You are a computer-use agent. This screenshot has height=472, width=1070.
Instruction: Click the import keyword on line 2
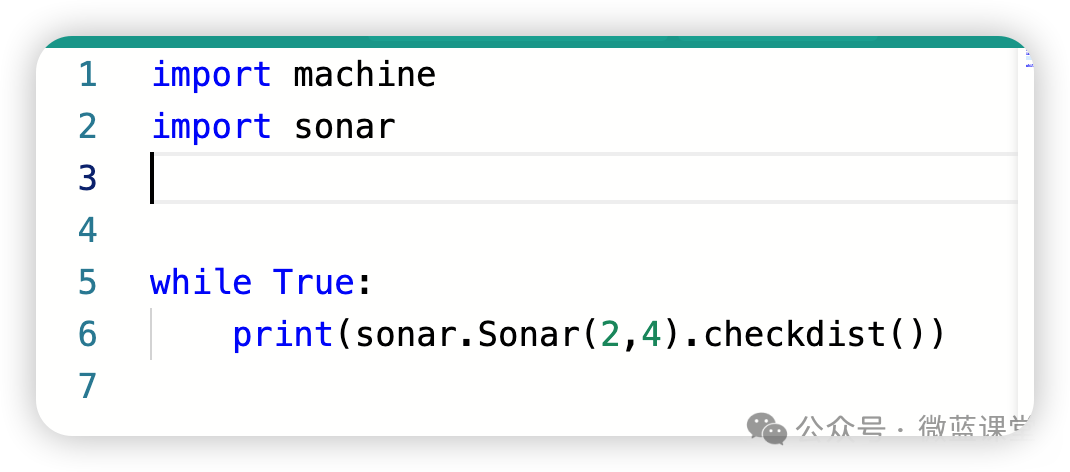pos(211,127)
